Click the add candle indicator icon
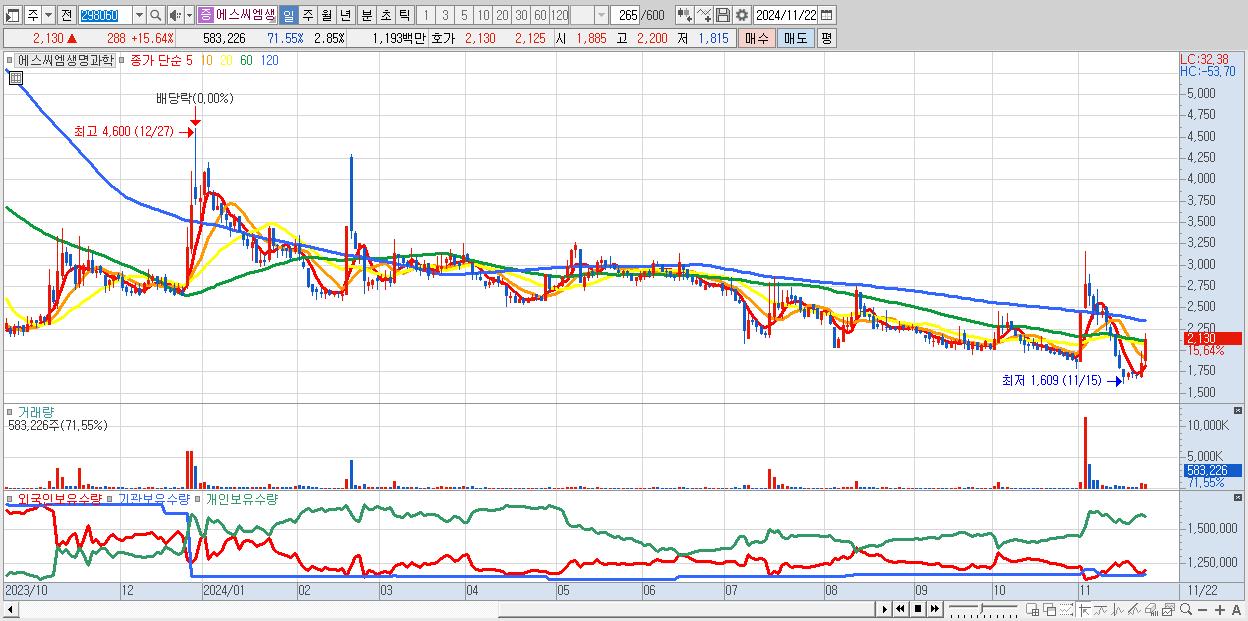1248x621 pixels. (684, 15)
